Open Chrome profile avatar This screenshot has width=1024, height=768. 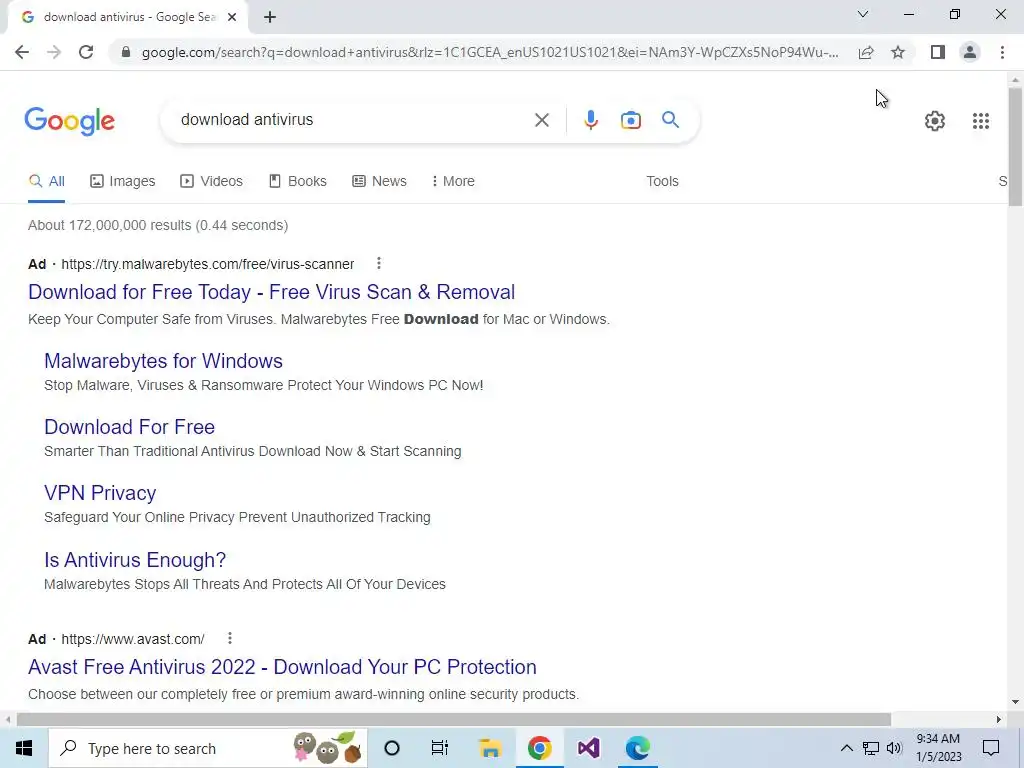coord(970,52)
